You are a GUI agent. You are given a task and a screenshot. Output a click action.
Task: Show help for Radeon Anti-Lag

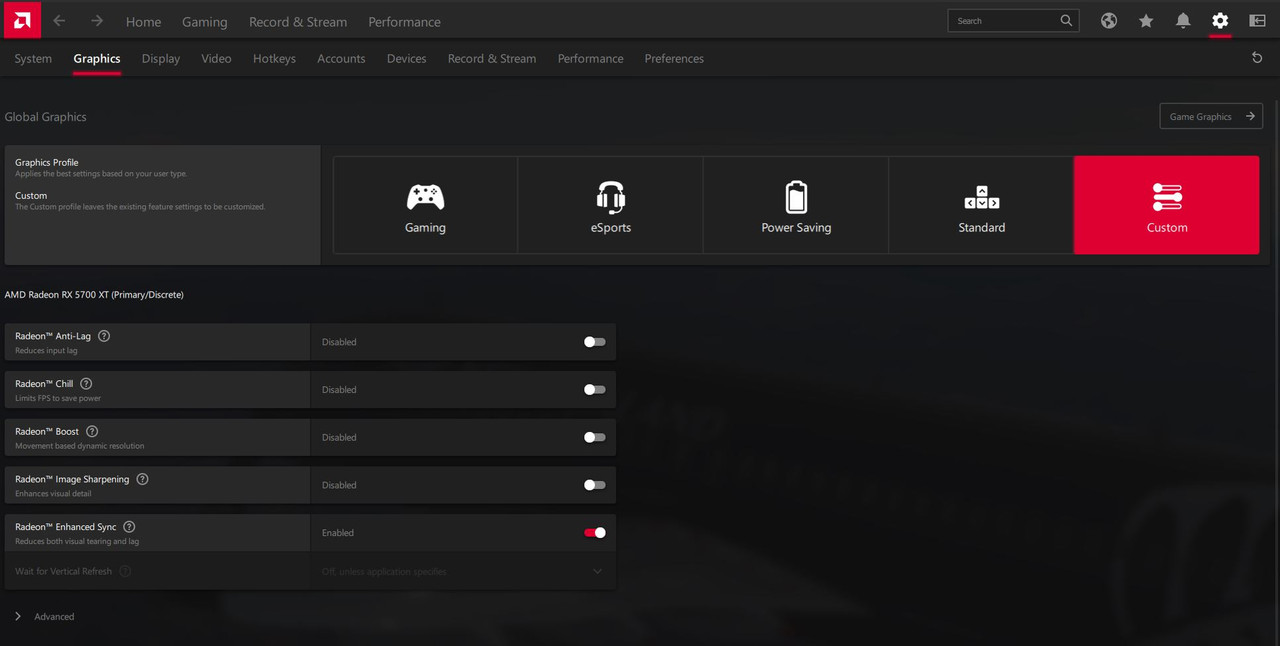pyautogui.click(x=104, y=336)
